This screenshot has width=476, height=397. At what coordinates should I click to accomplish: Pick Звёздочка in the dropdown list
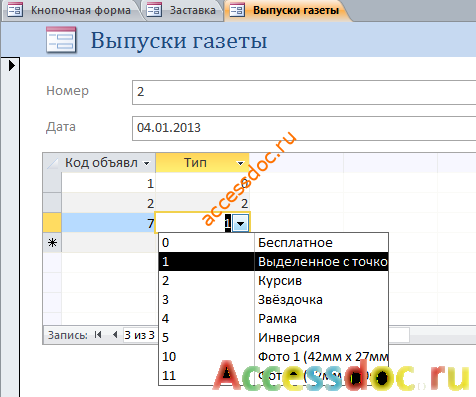(273, 299)
